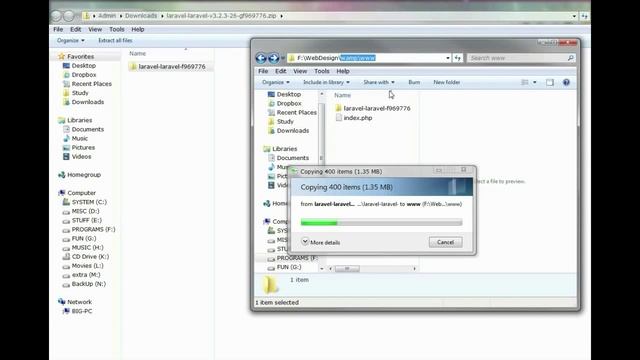Open PROGRAMS (F:) drive in zip window sidebar

[89, 229]
